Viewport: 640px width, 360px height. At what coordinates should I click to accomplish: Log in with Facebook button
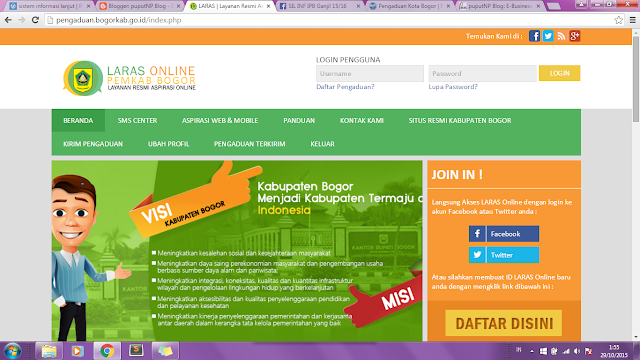coord(504,234)
